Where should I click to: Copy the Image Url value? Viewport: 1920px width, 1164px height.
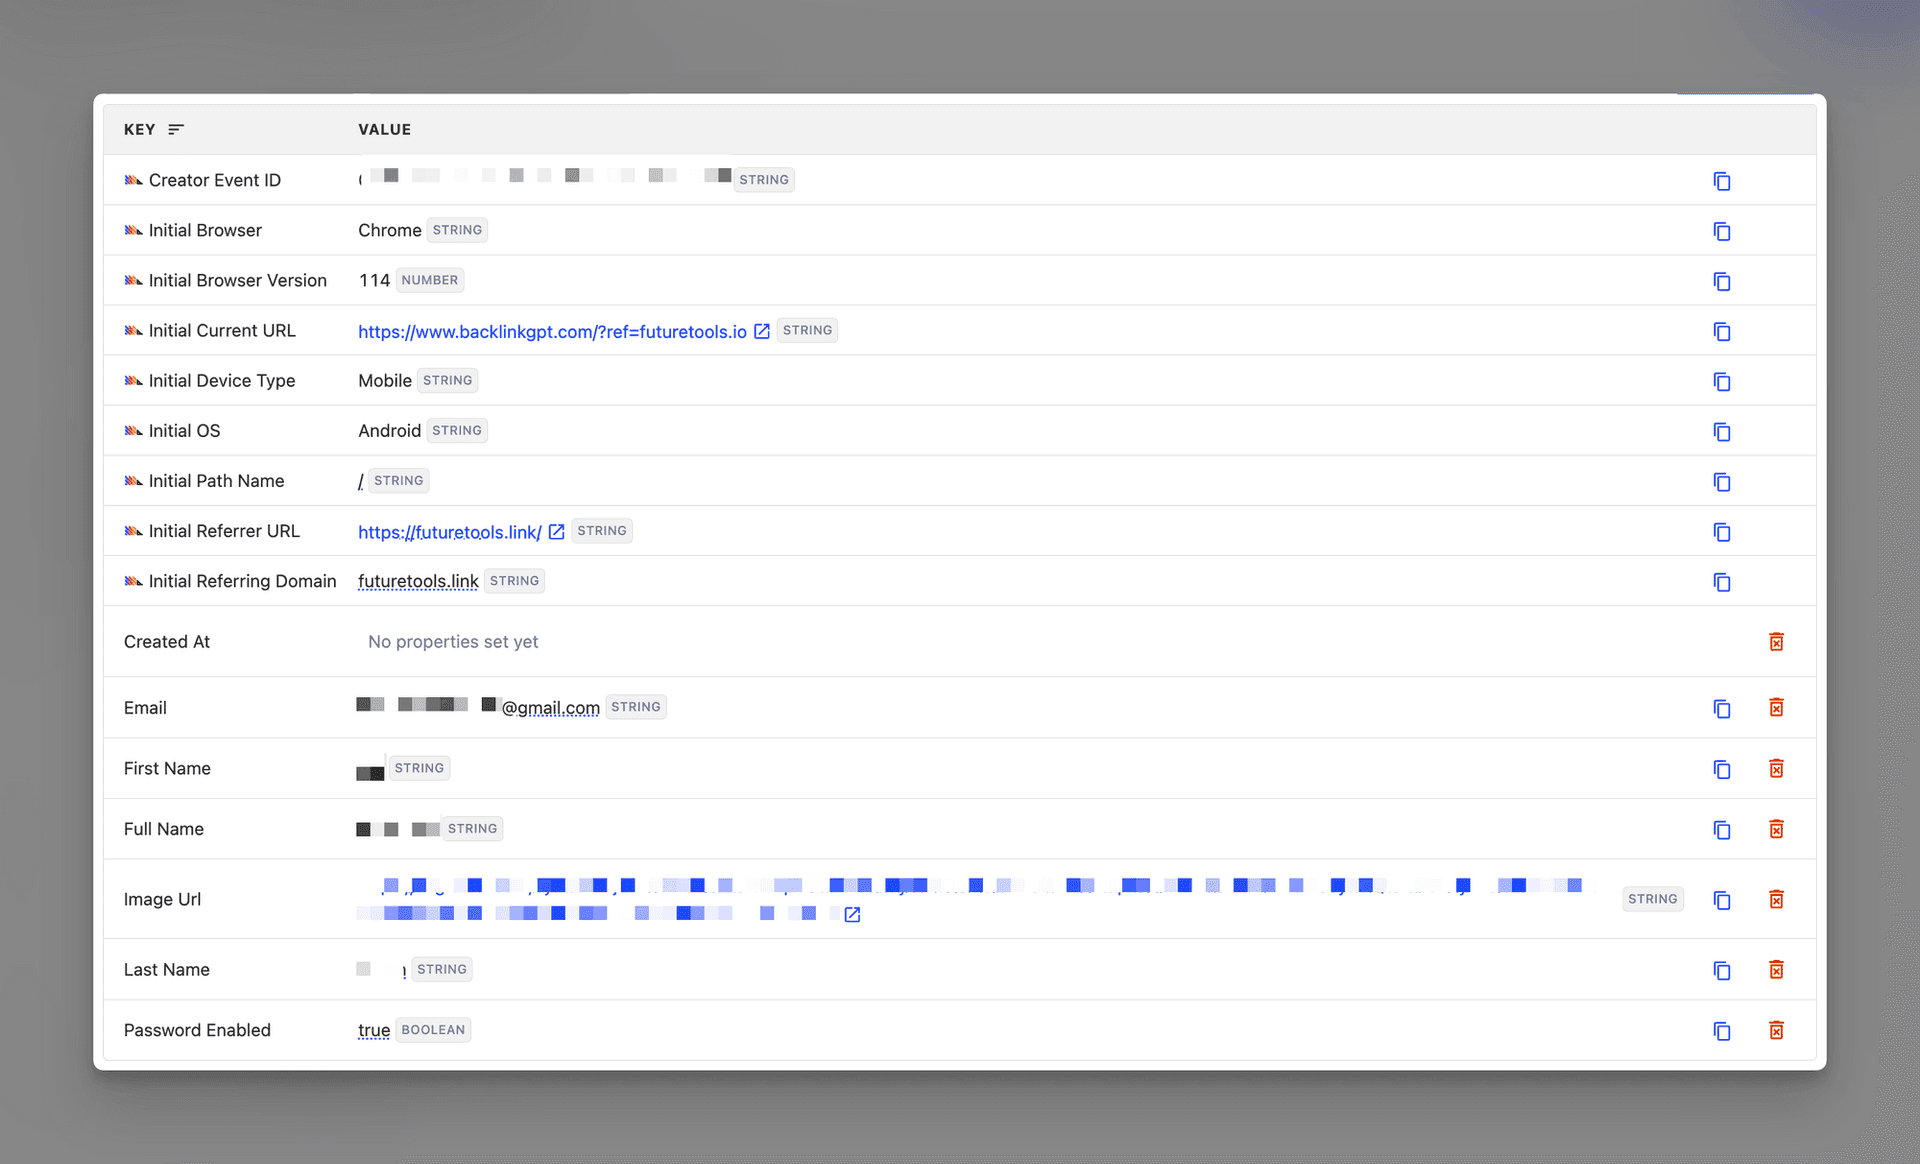[1721, 900]
